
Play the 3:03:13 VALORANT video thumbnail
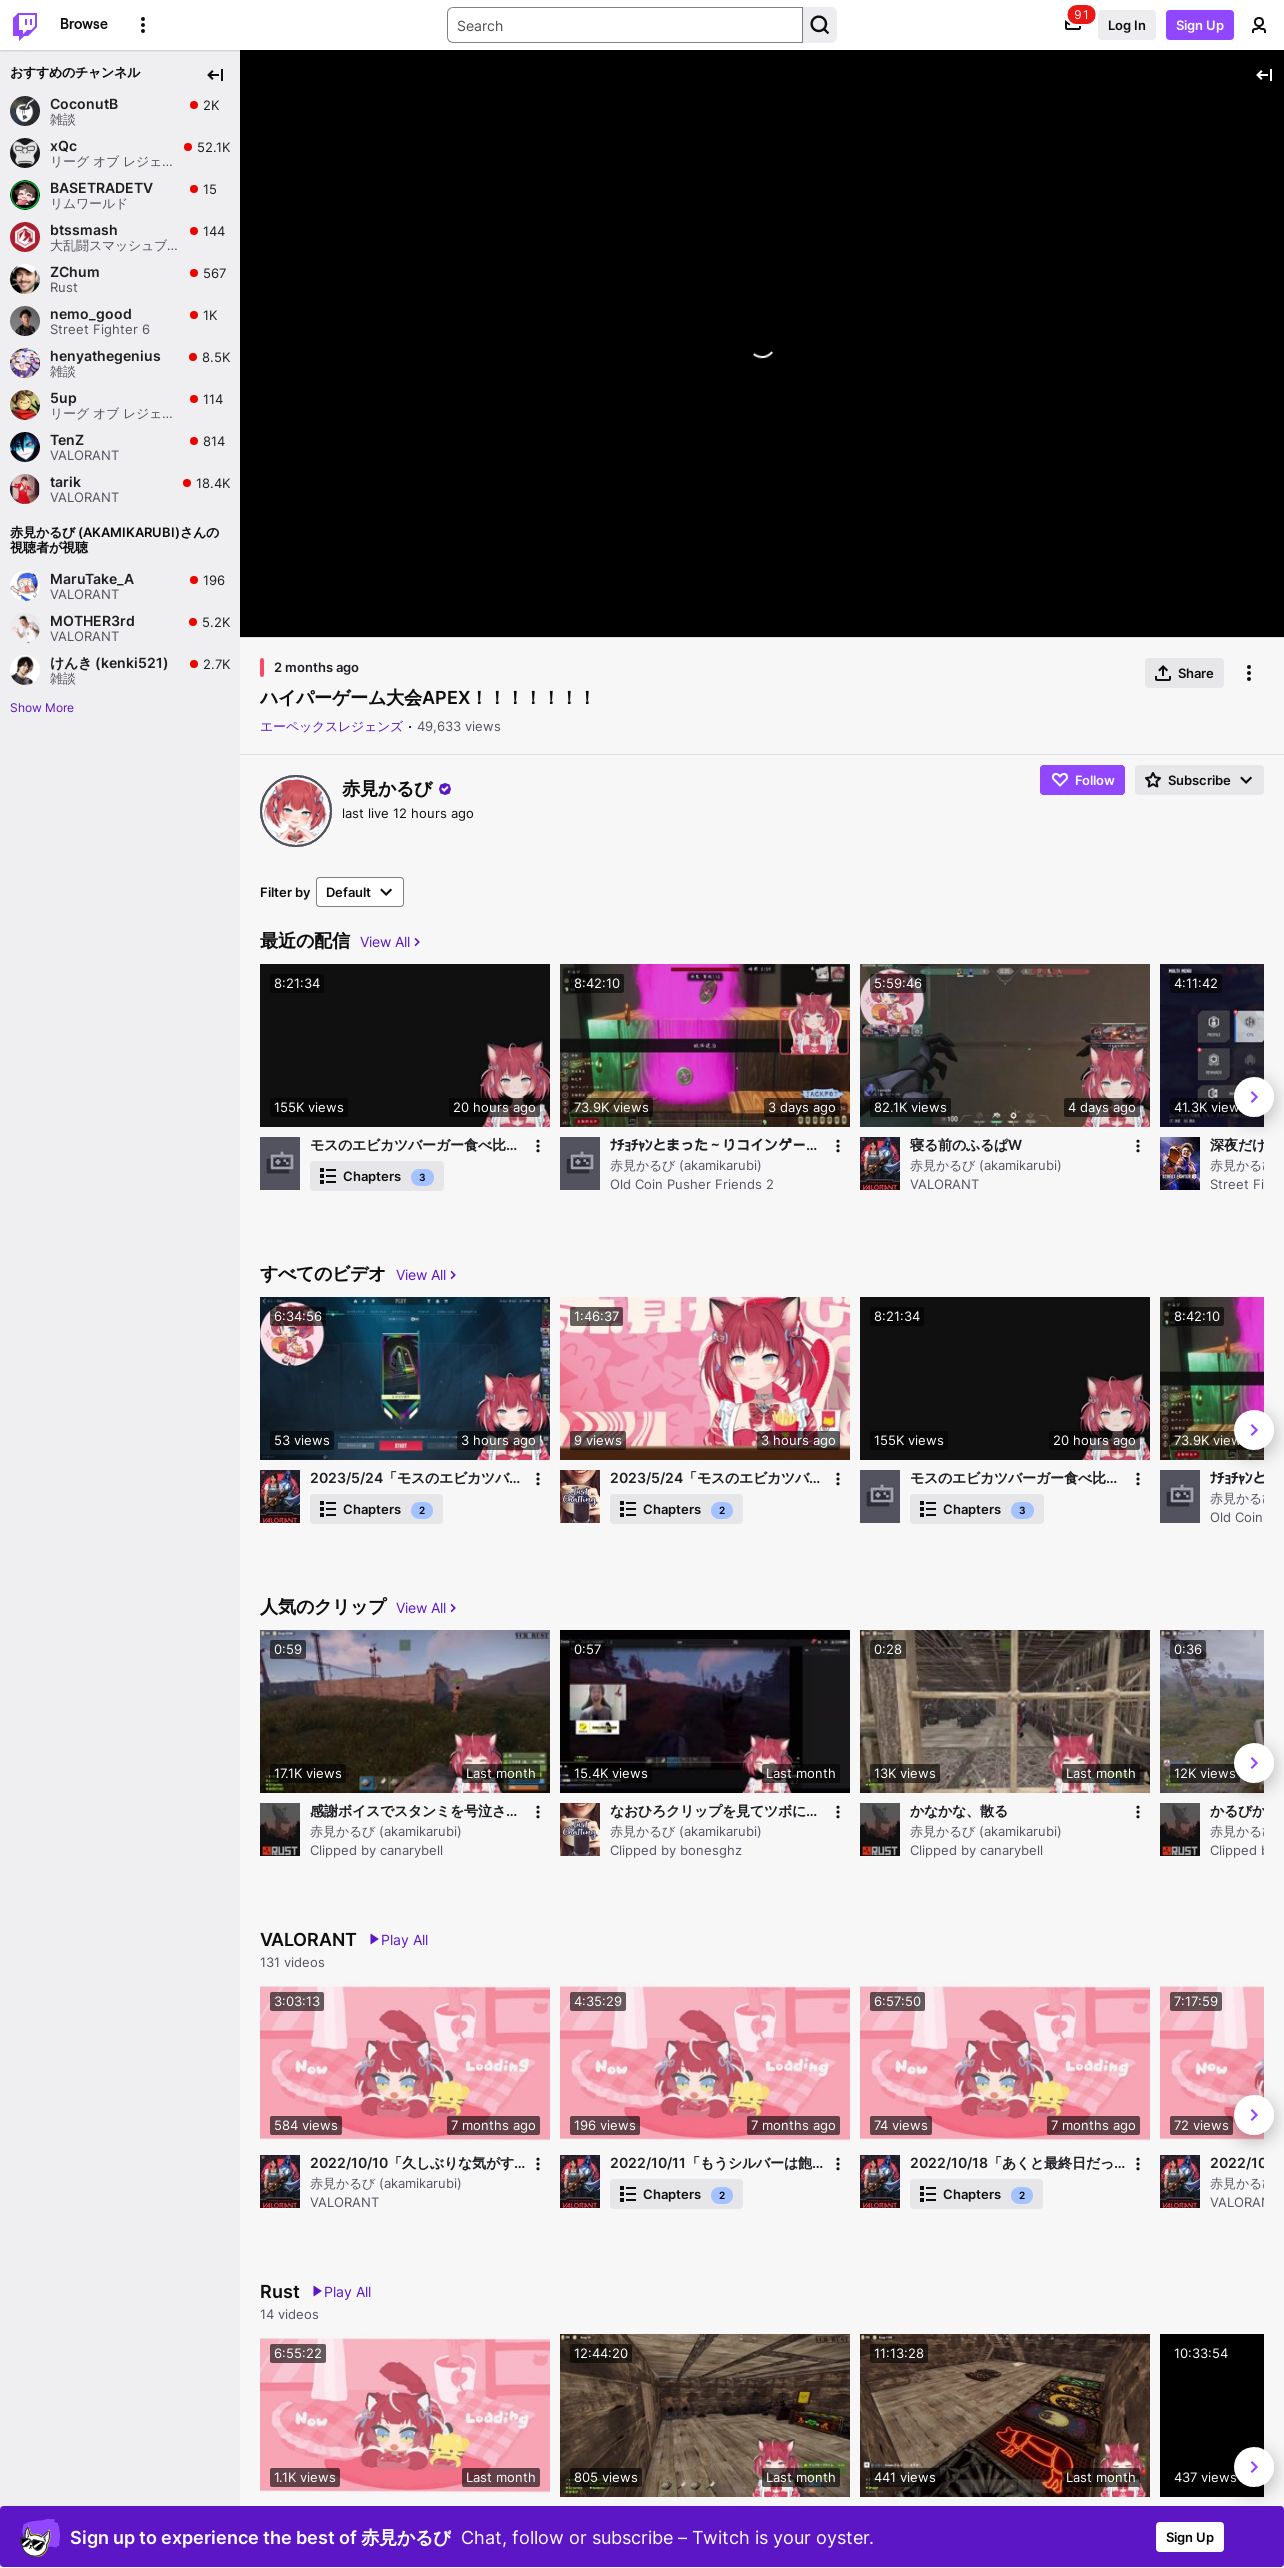pos(405,2063)
